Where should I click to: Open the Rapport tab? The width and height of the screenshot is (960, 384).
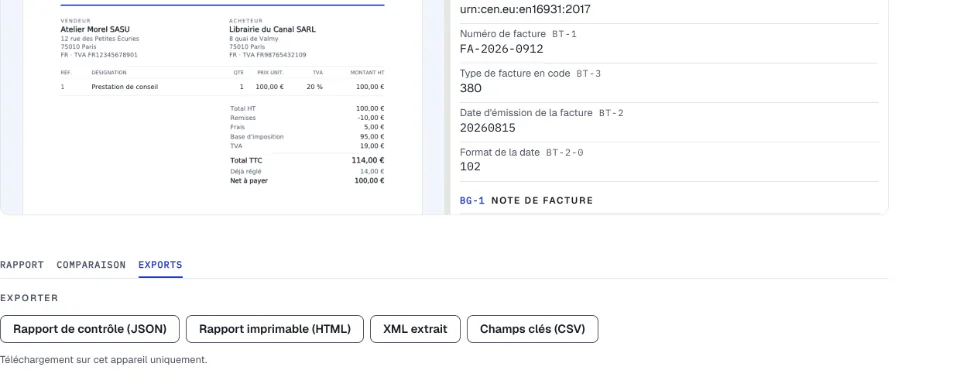click(21, 265)
